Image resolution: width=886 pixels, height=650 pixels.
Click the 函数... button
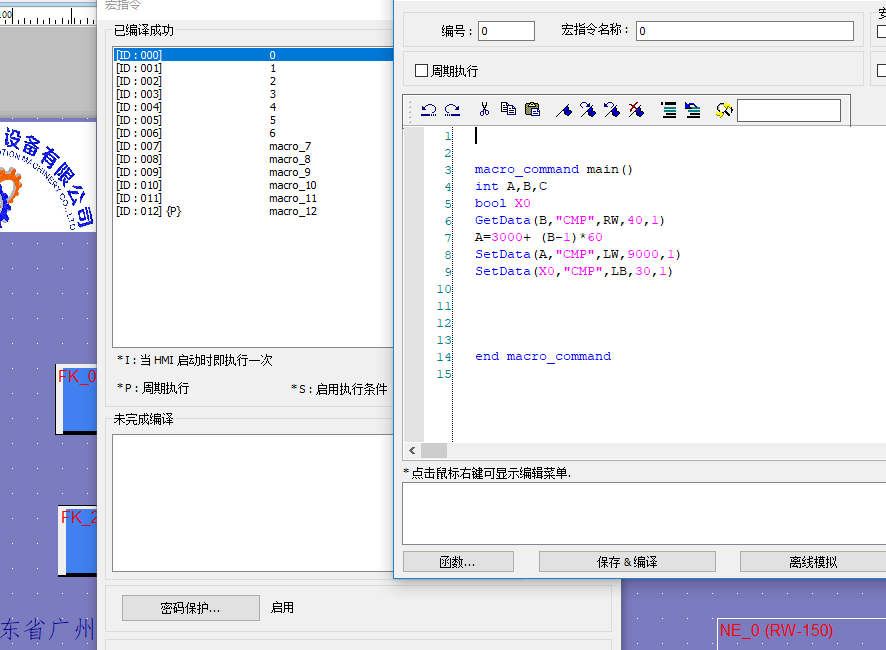[x=458, y=562]
